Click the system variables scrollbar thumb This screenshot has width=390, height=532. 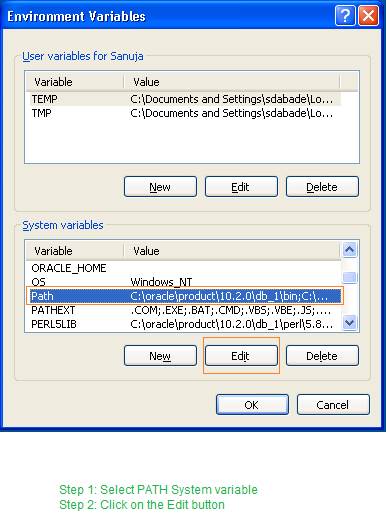tap(350, 277)
